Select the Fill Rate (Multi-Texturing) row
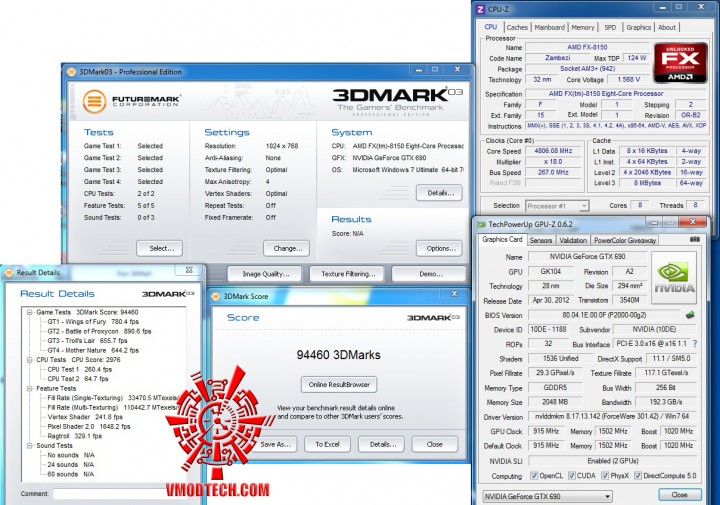The image size is (720, 505). click(x=113, y=408)
